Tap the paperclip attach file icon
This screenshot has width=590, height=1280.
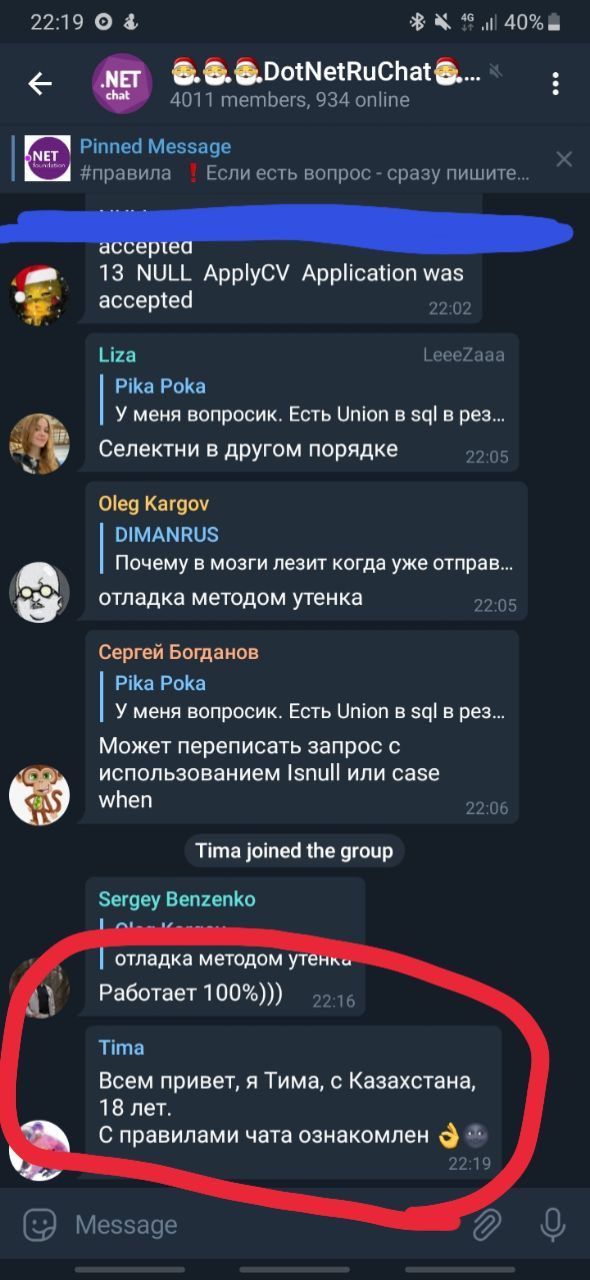pos(486,1224)
